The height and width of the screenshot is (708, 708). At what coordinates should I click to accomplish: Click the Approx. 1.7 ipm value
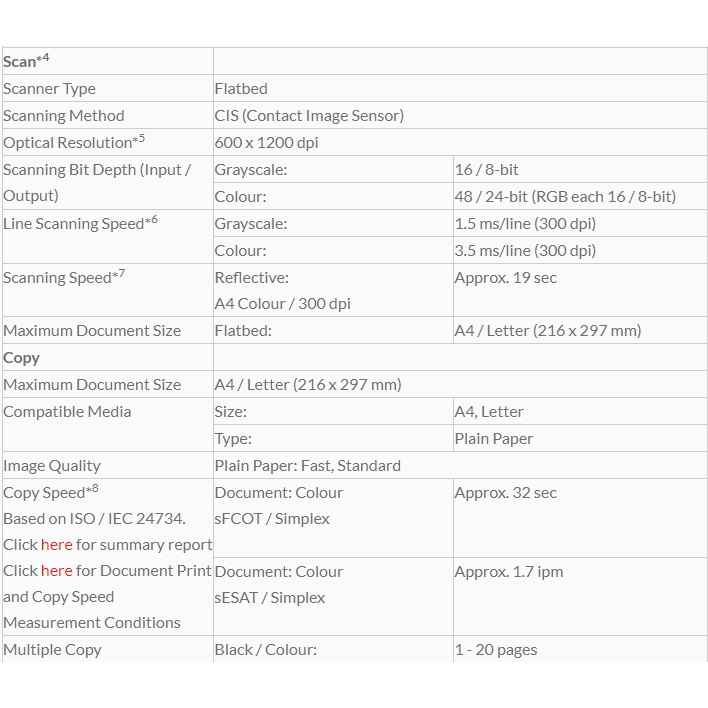tap(508, 572)
